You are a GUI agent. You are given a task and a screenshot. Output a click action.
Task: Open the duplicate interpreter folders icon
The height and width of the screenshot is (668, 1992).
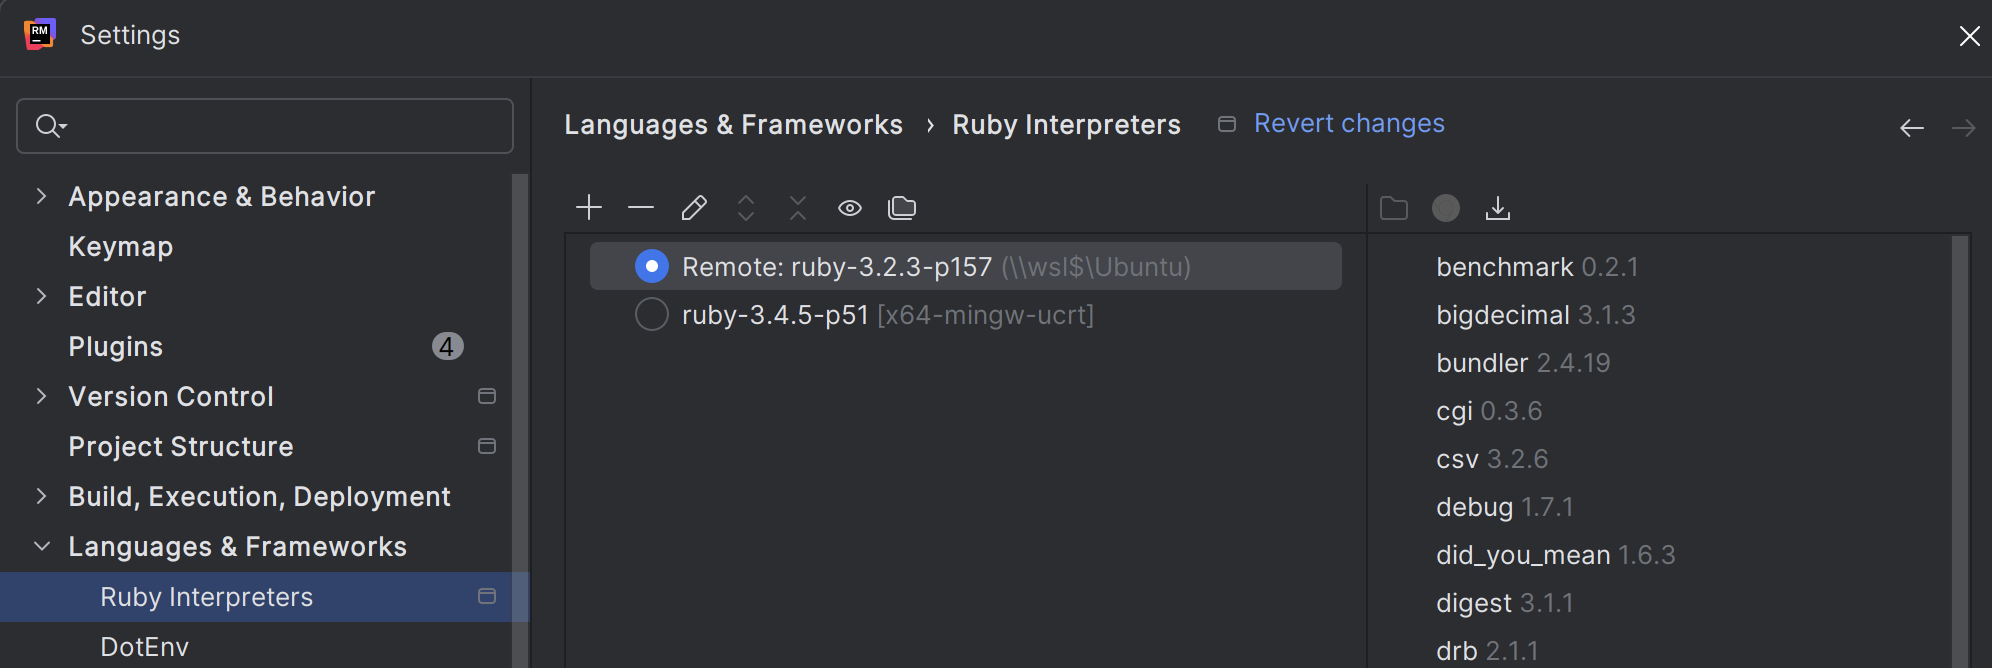pyautogui.click(x=902, y=207)
